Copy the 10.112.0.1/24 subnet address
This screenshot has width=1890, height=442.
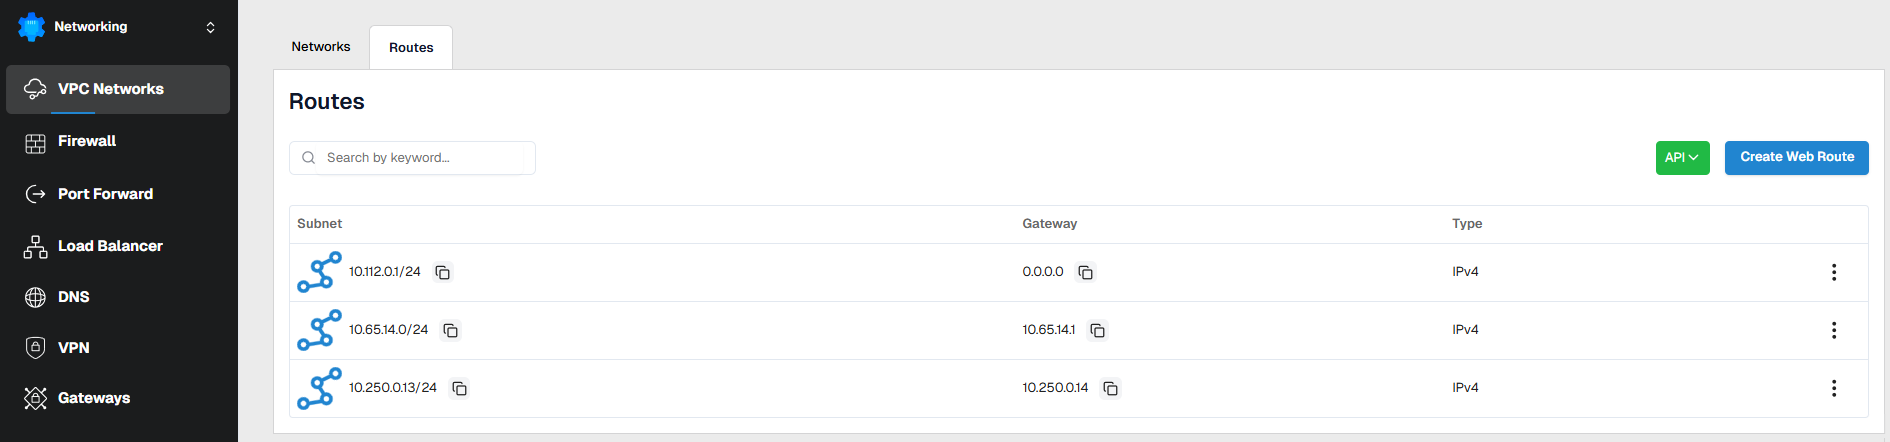point(443,273)
